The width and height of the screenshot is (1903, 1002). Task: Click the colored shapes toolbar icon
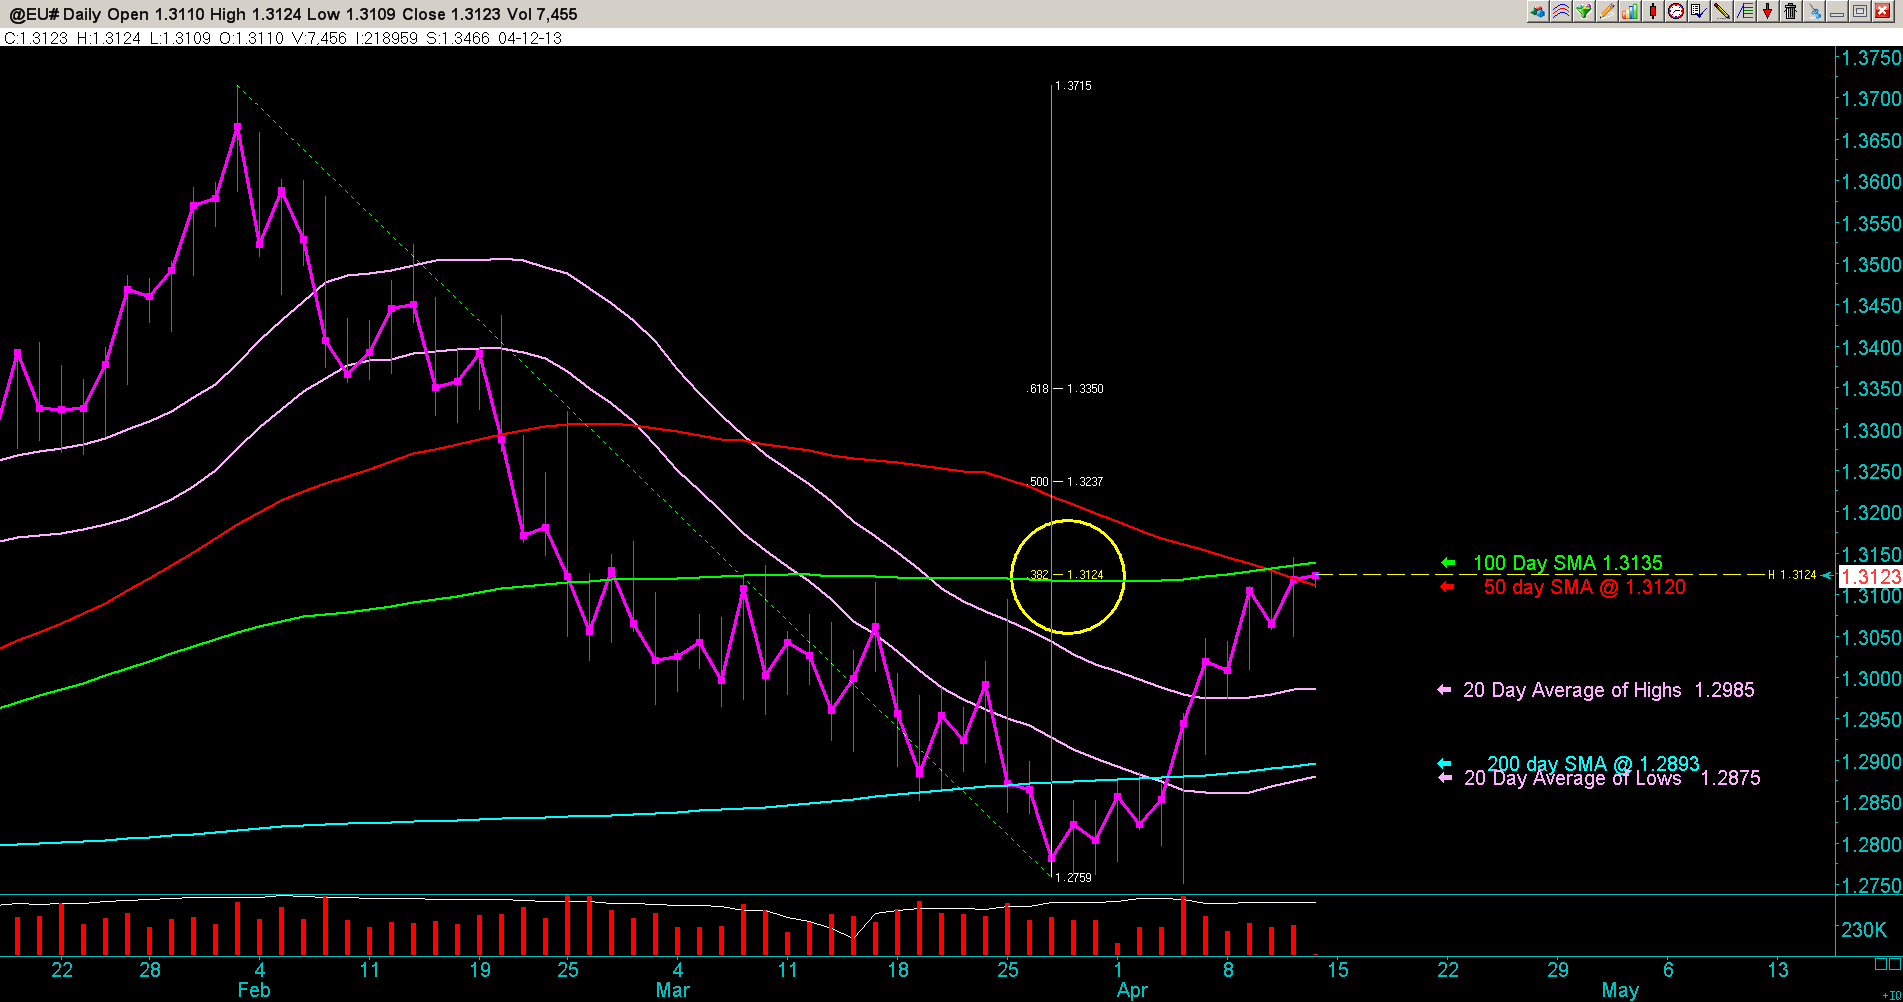1537,12
